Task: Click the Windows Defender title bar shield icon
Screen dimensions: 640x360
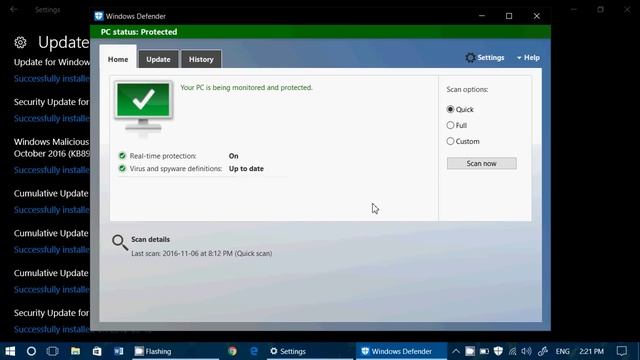Action: (x=98, y=16)
